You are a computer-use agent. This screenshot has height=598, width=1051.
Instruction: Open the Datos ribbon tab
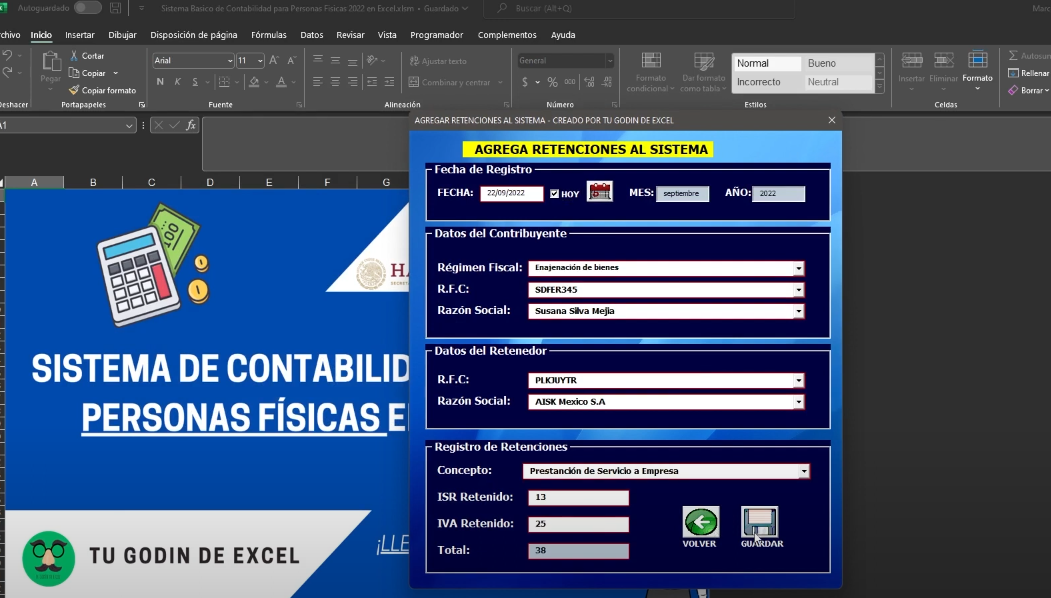(312, 35)
